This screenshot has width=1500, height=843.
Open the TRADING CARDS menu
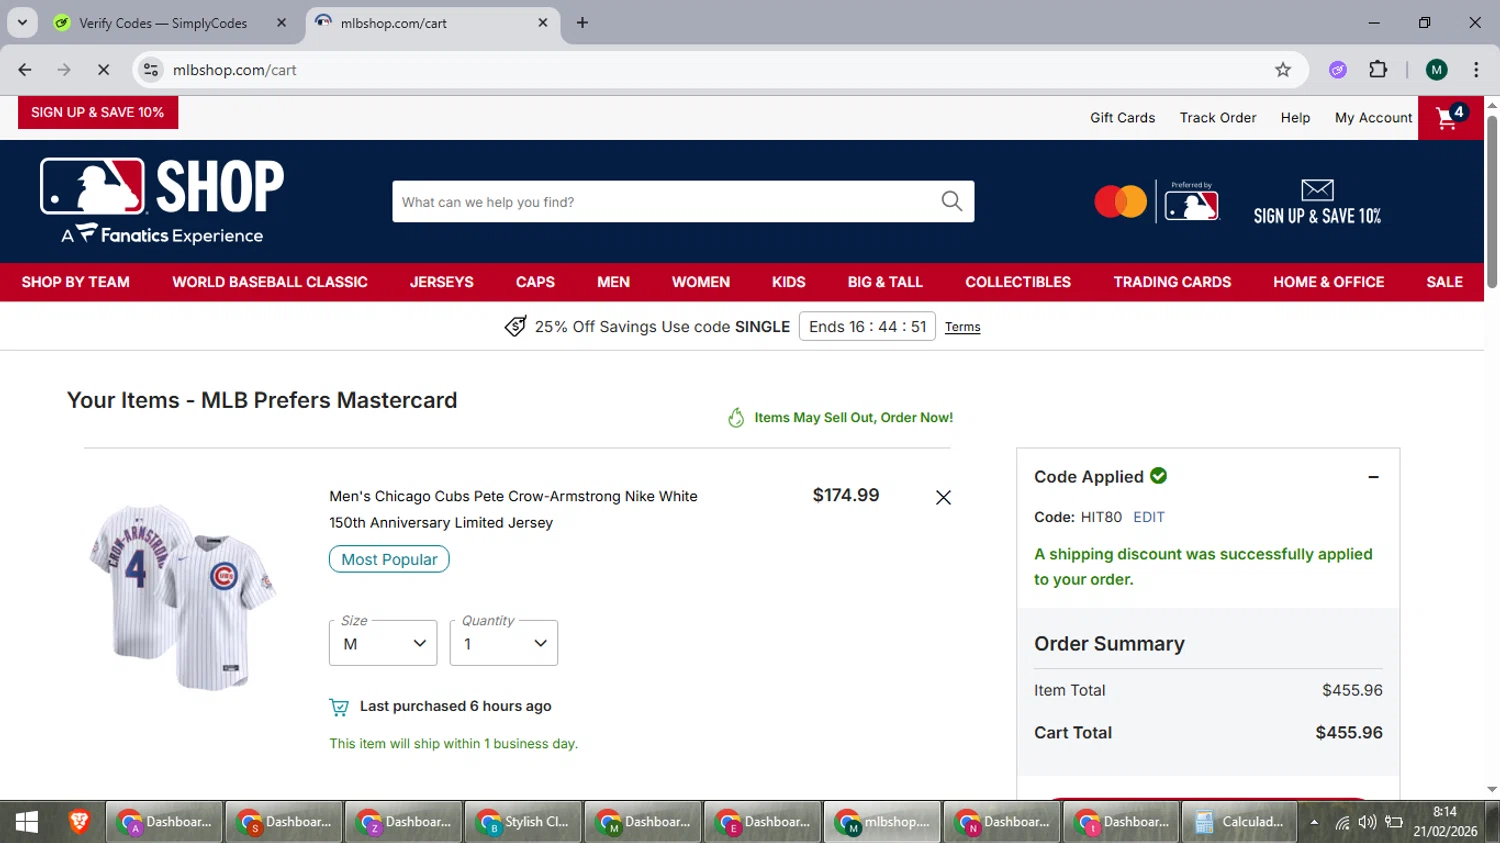click(1172, 282)
